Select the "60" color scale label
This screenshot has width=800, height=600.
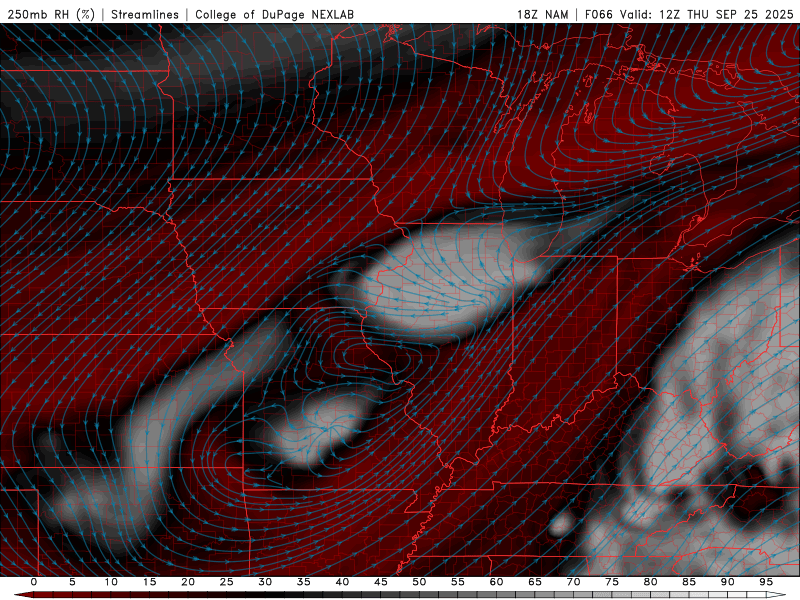(496, 582)
